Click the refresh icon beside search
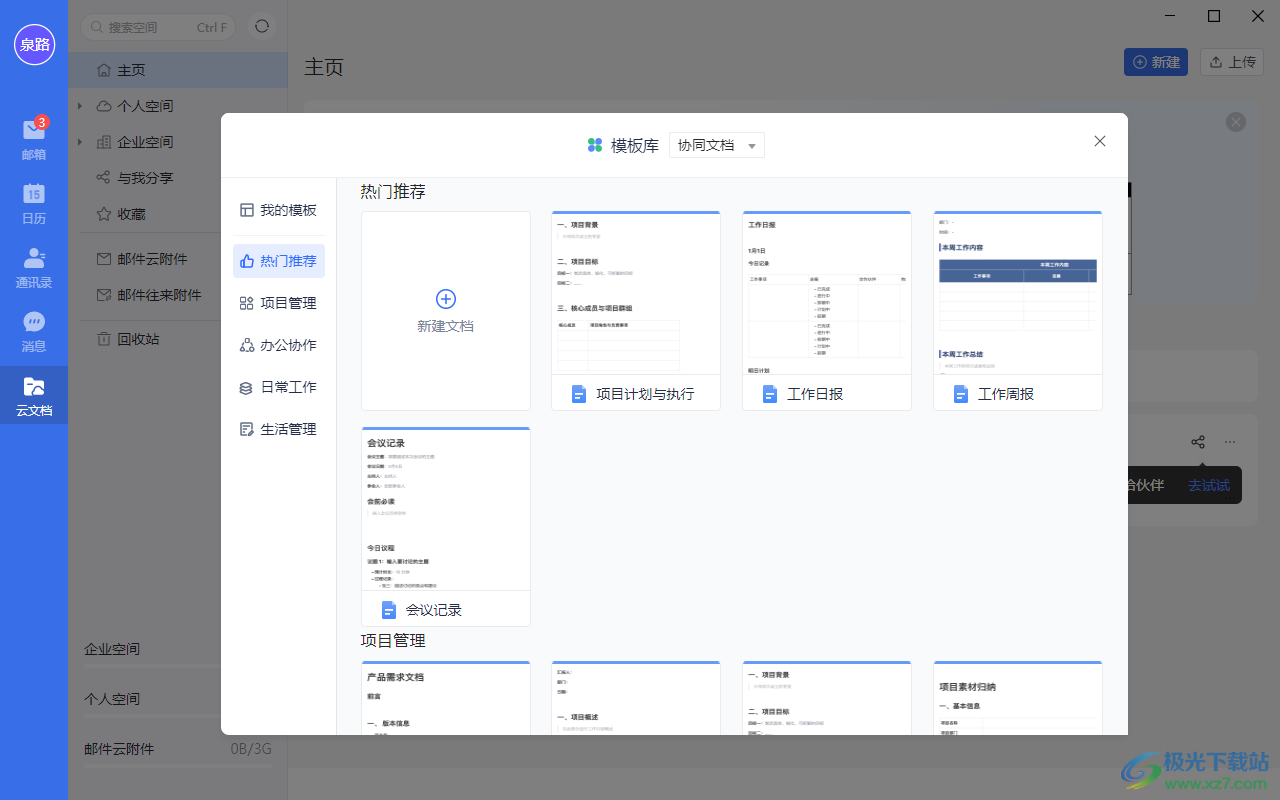Viewport: 1280px width, 800px height. (x=262, y=27)
